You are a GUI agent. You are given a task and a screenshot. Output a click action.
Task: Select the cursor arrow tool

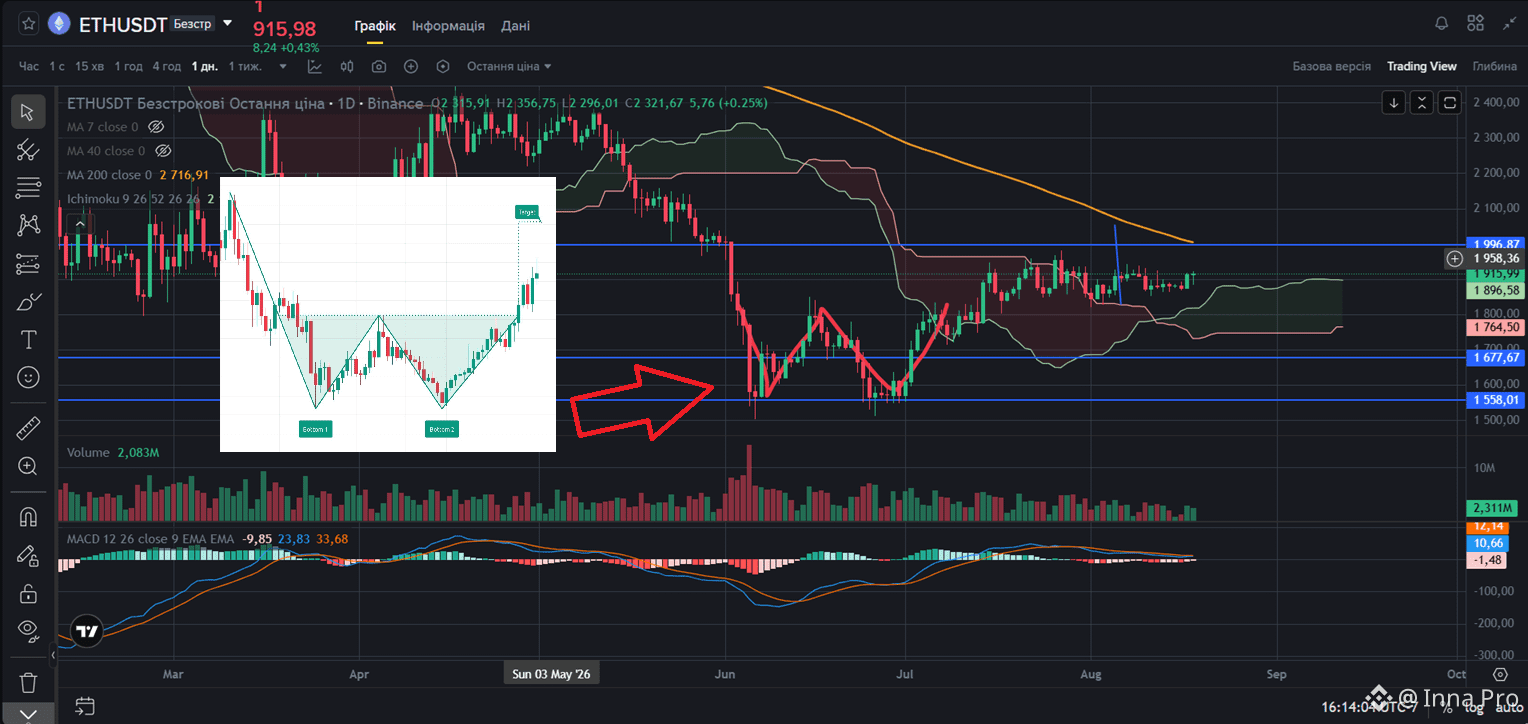point(28,111)
